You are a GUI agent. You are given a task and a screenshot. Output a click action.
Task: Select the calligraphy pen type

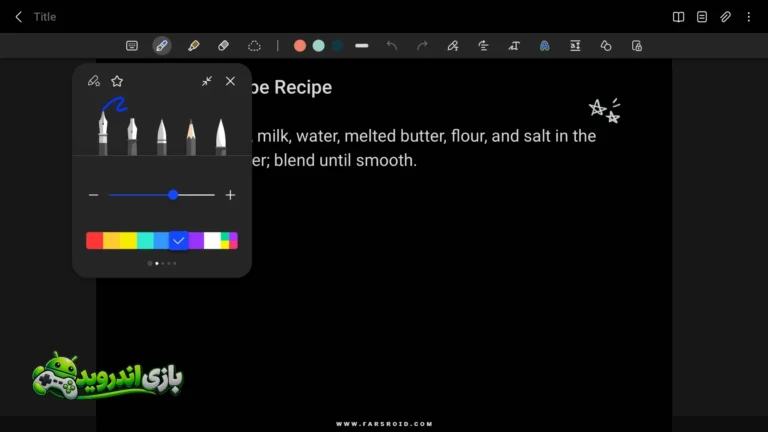tap(132, 137)
